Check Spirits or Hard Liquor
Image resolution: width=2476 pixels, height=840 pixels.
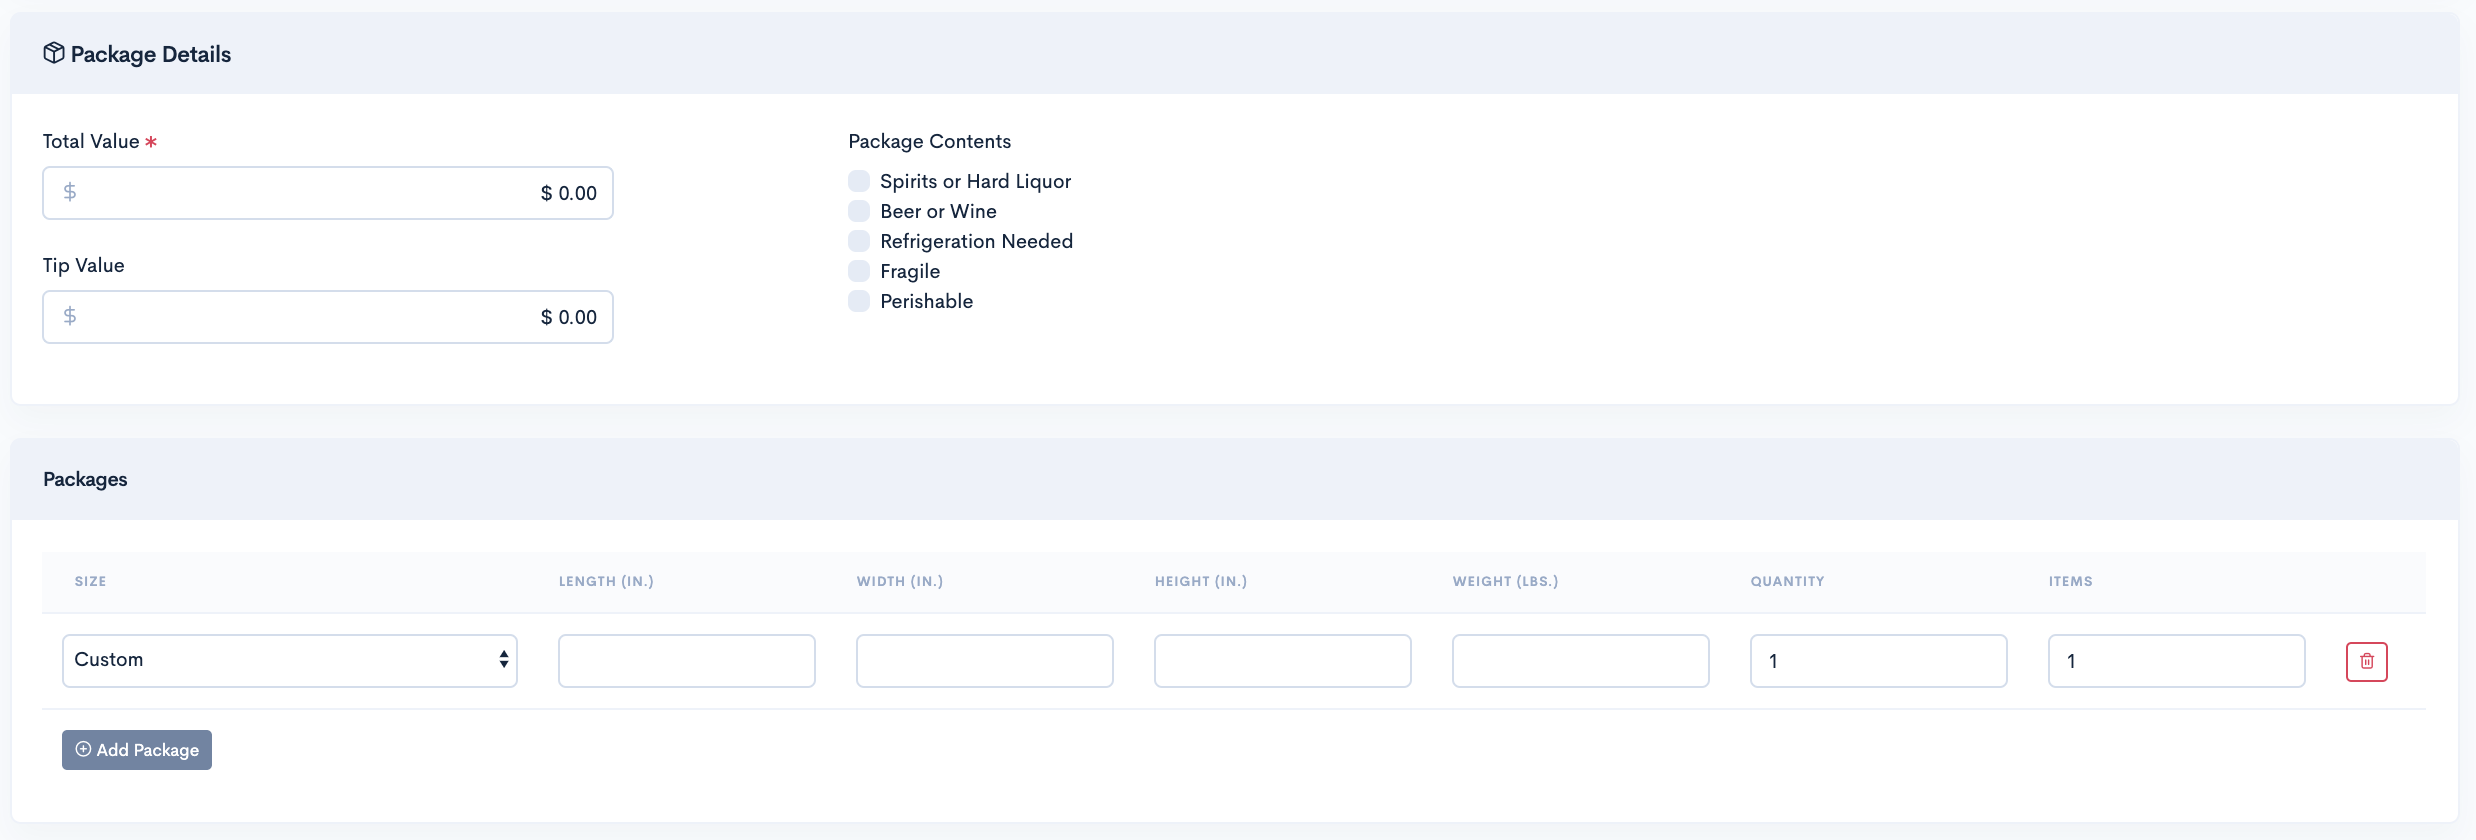[859, 181]
